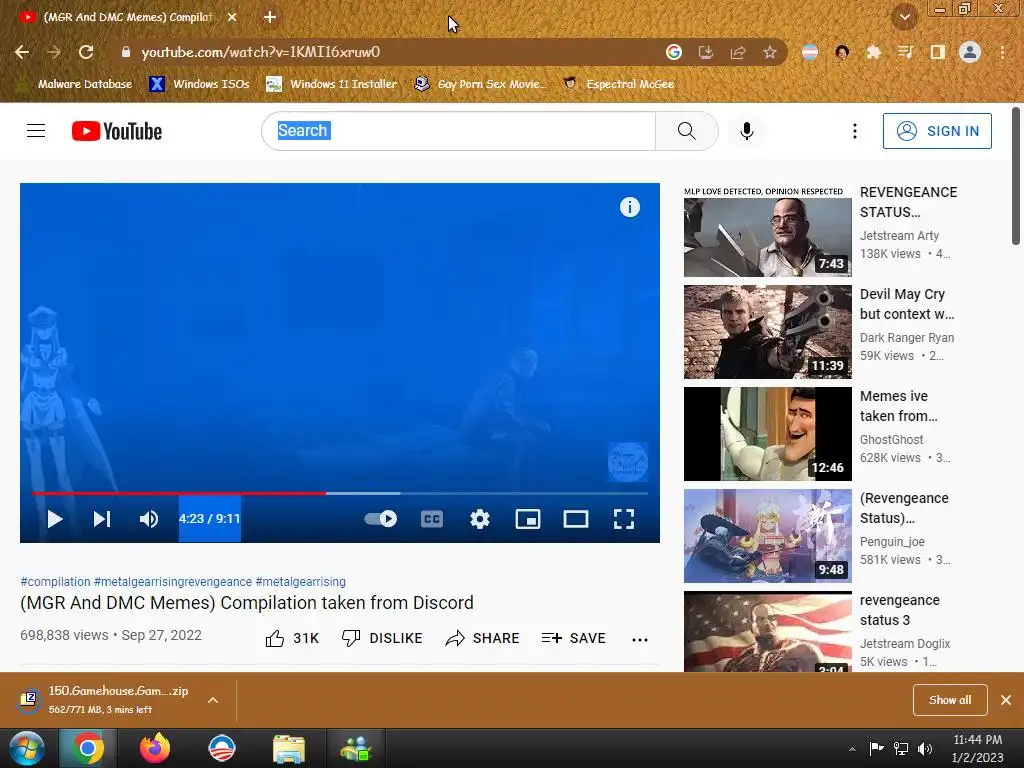Open volume control in system tray
The image size is (1024, 768).
pos(925,749)
